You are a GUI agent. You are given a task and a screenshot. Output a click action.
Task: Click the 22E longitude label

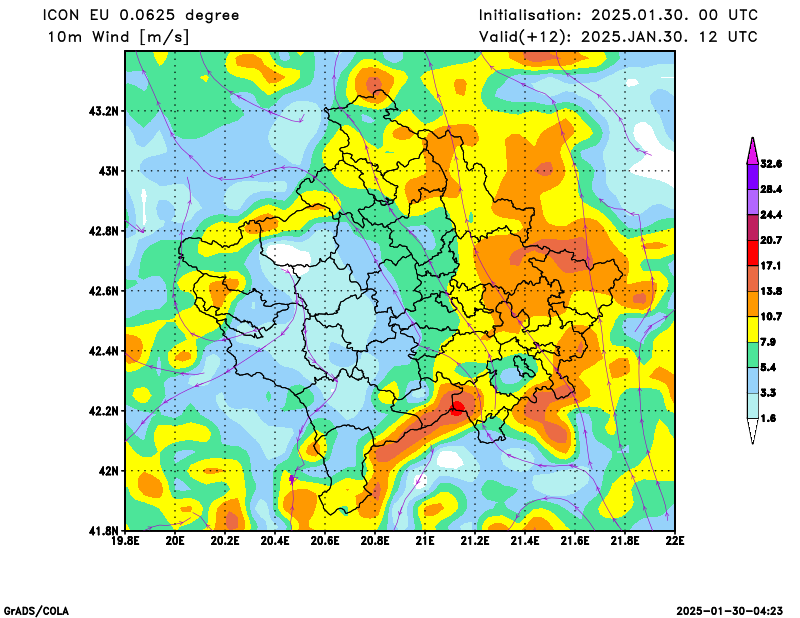tap(676, 540)
